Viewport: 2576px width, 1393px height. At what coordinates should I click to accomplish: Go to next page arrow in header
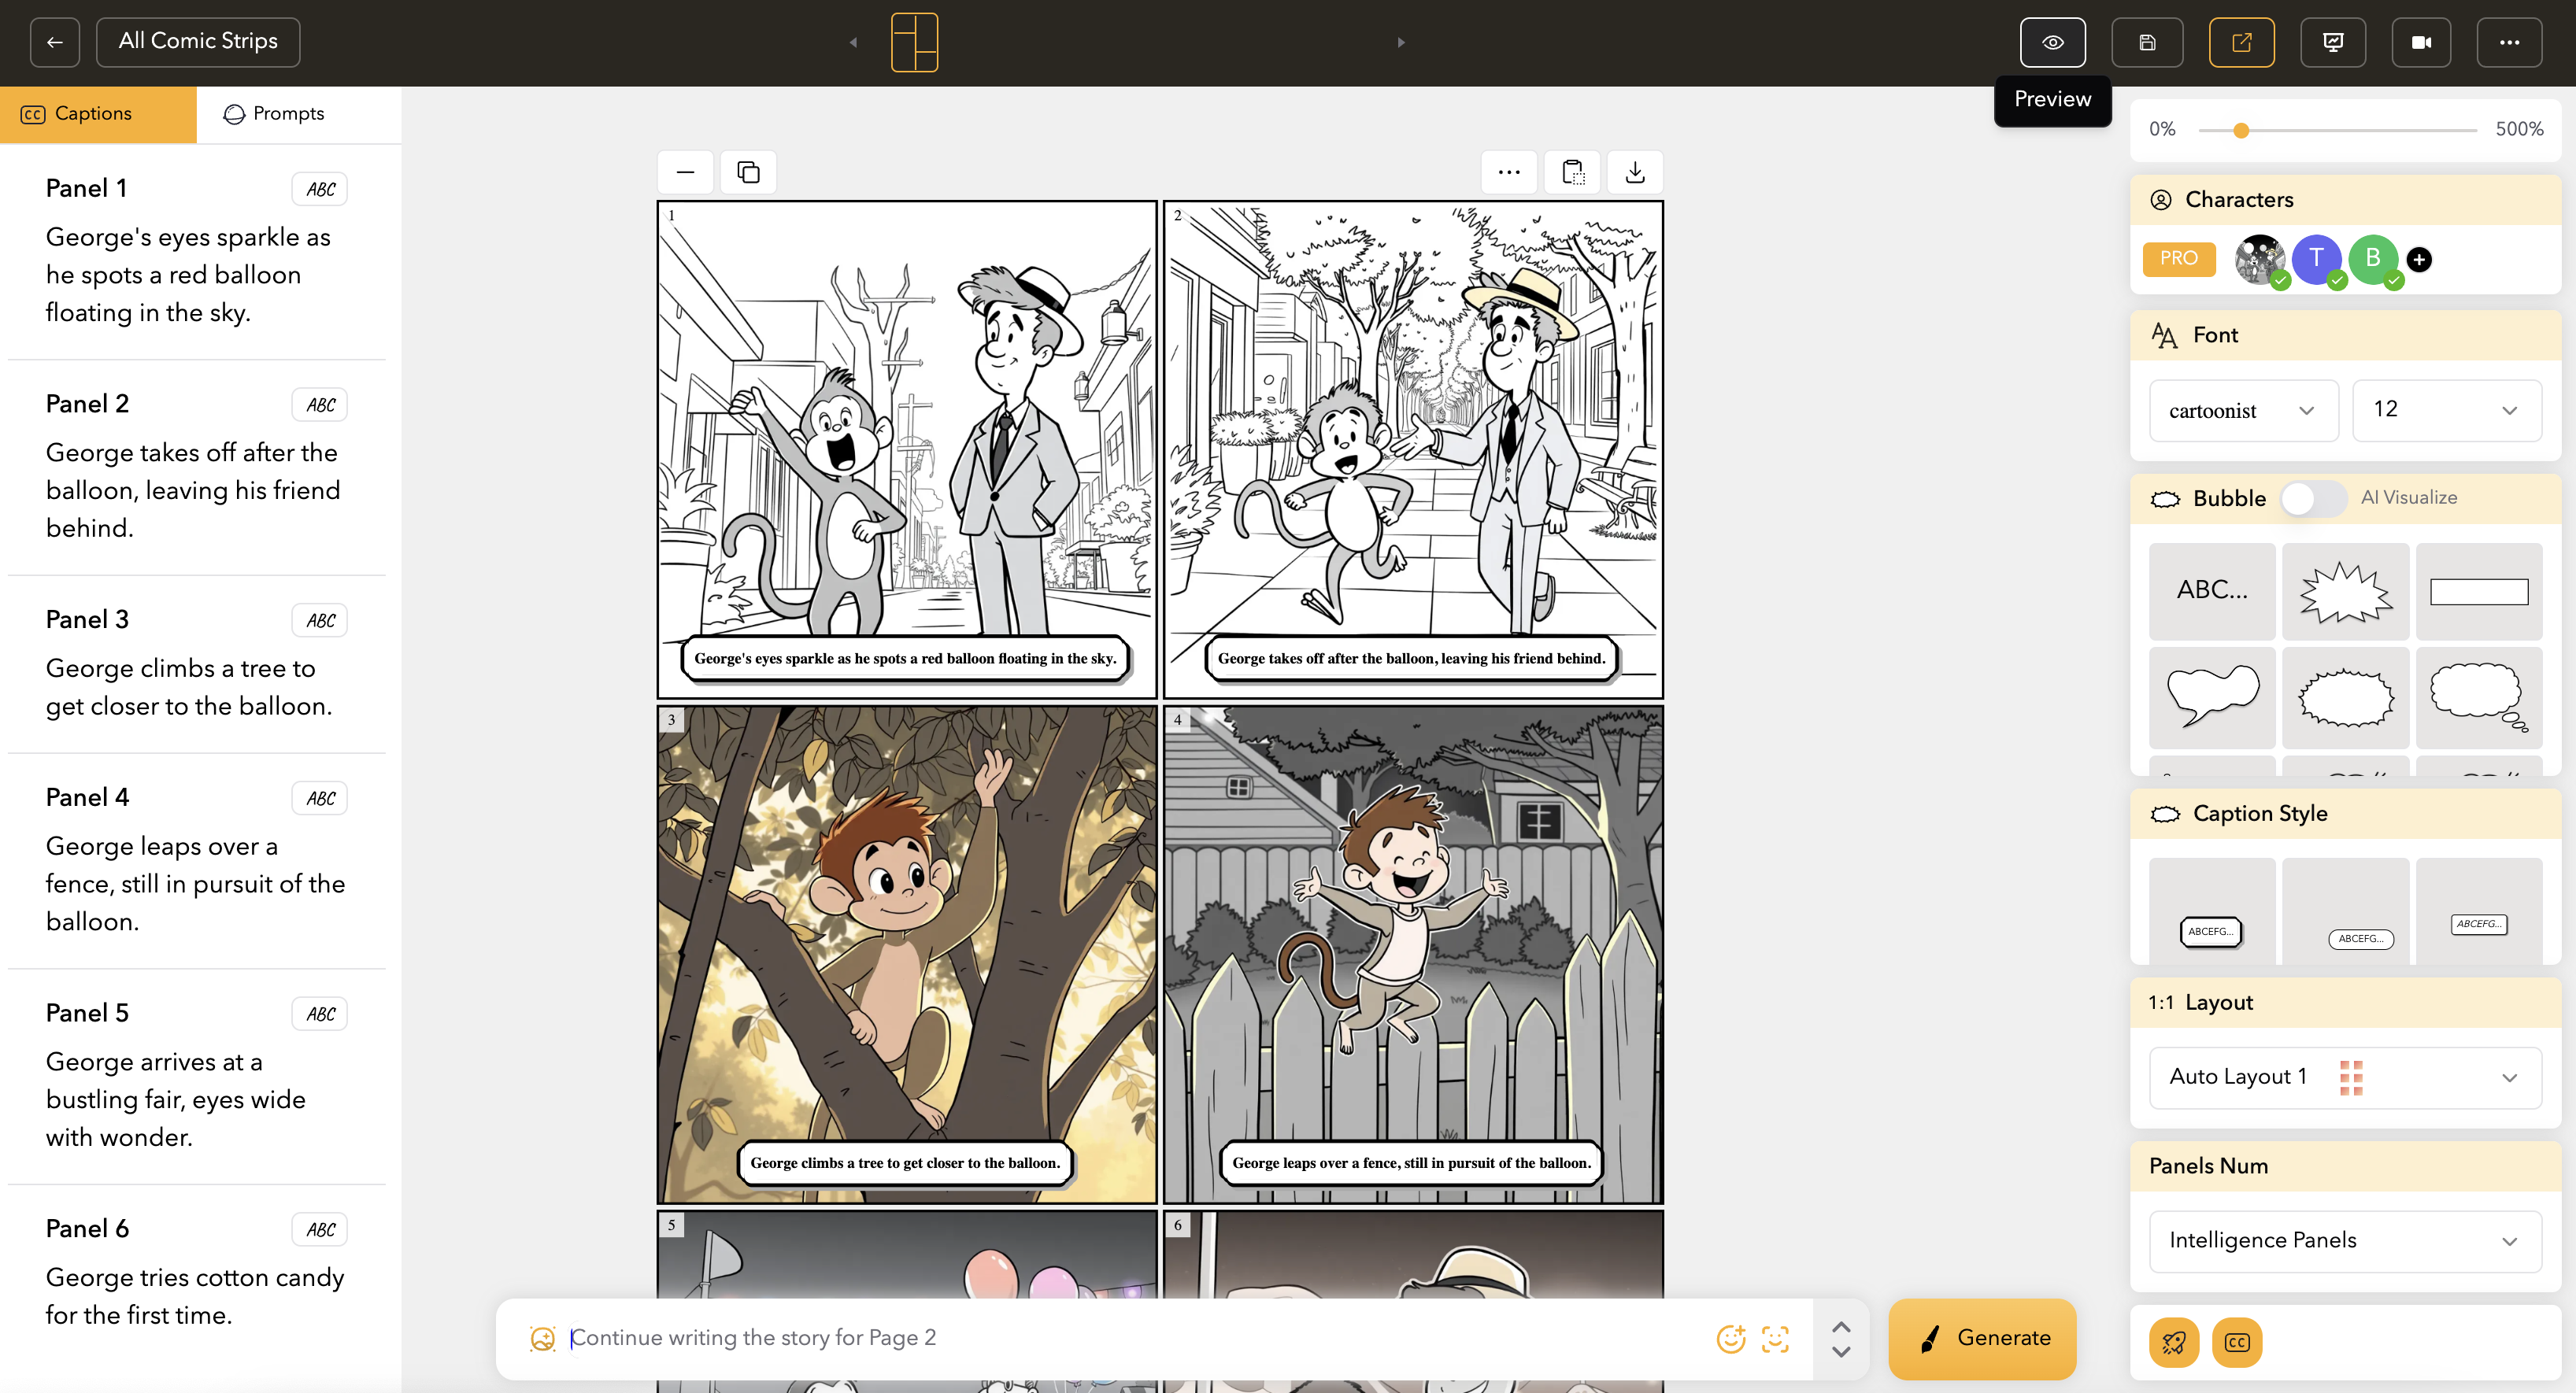[x=1401, y=42]
